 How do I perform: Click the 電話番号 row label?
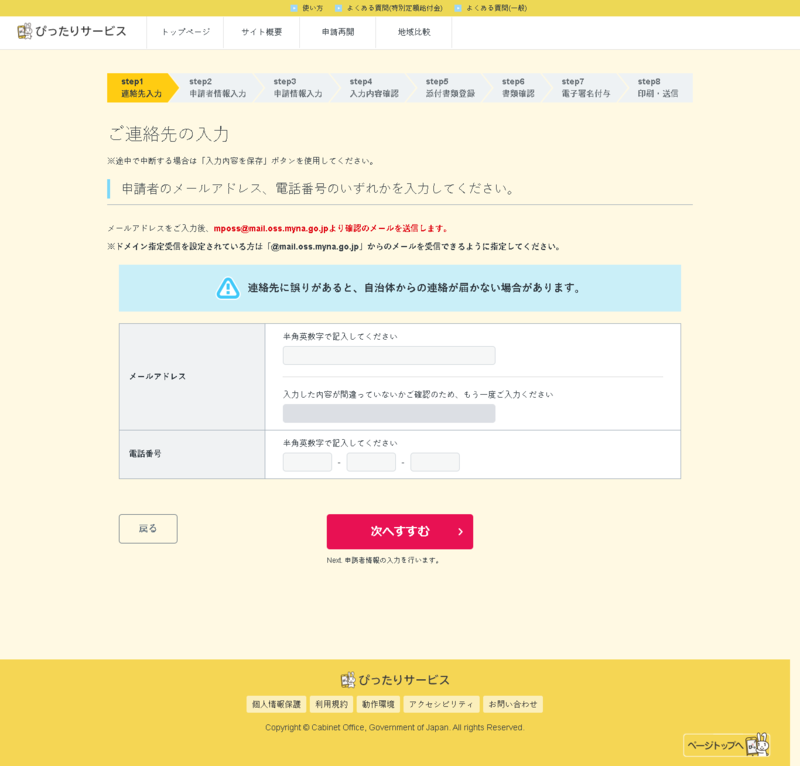pos(145,454)
